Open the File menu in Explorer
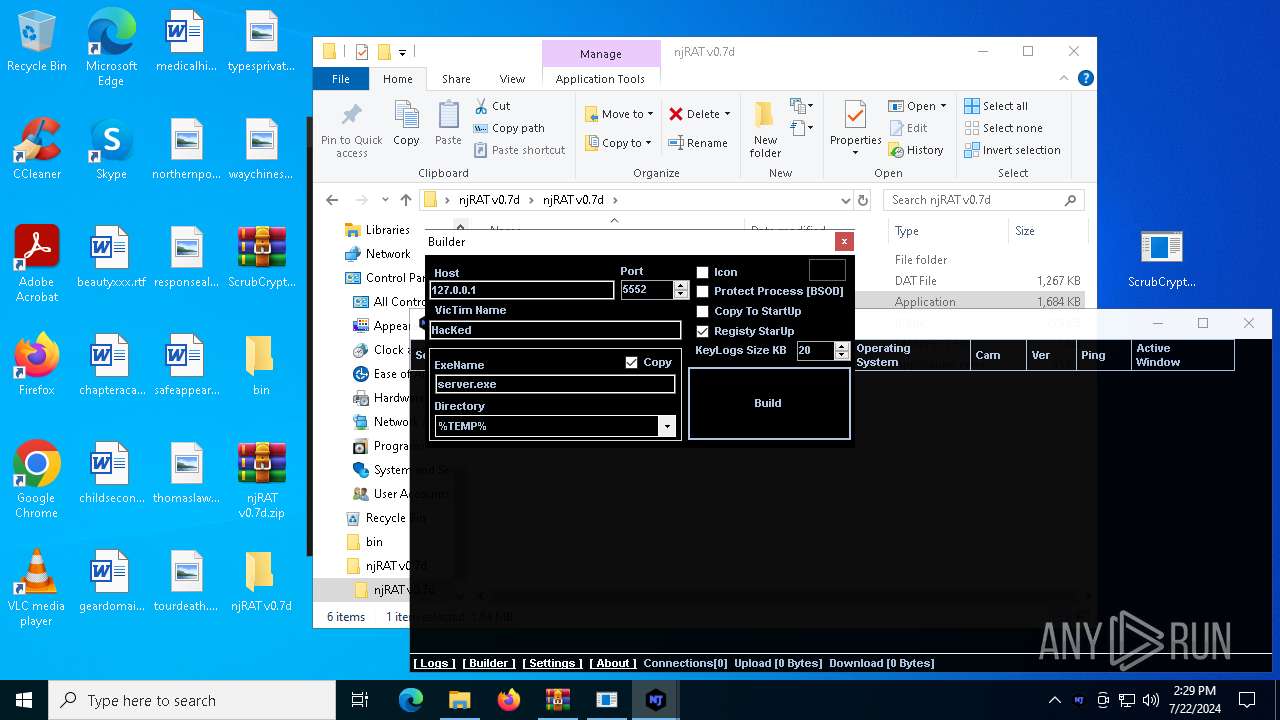Screen dimensions: 1280x720 [x=341, y=79]
